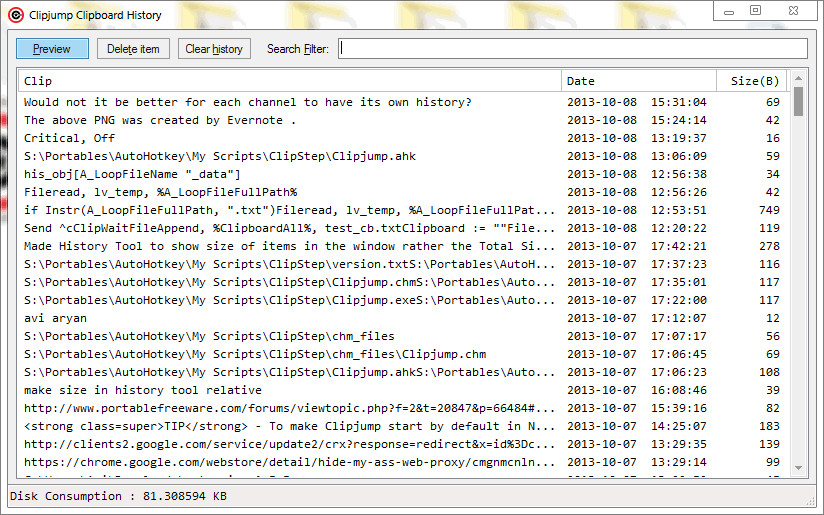Sort by the Clip column header
The width and height of the screenshot is (824, 515).
[290, 81]
